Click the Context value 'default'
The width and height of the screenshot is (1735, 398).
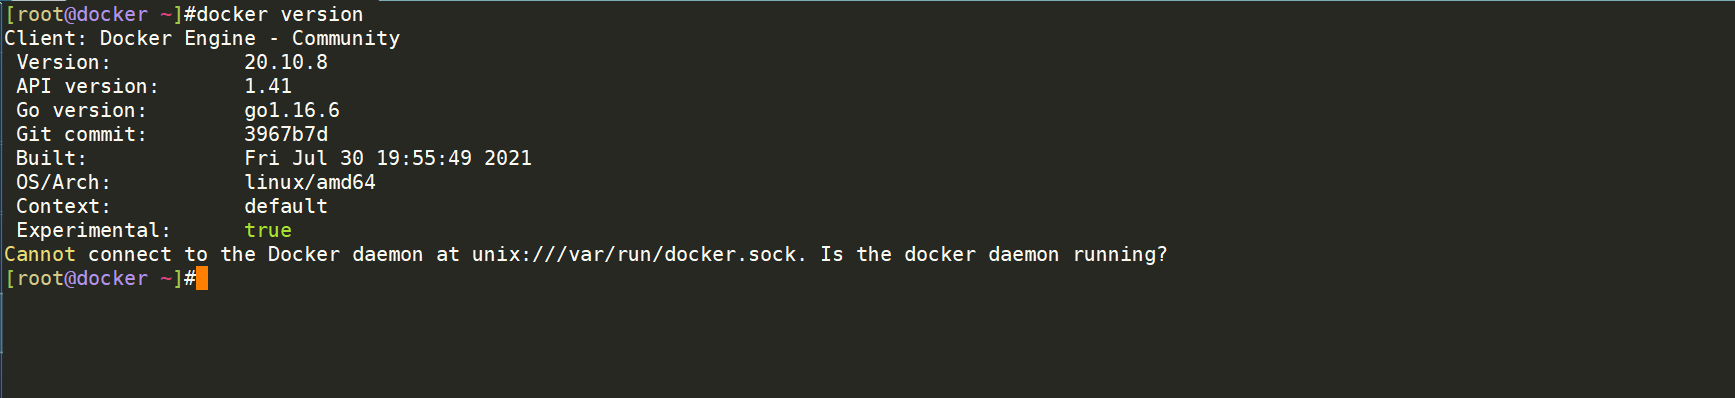click(286, 206)
